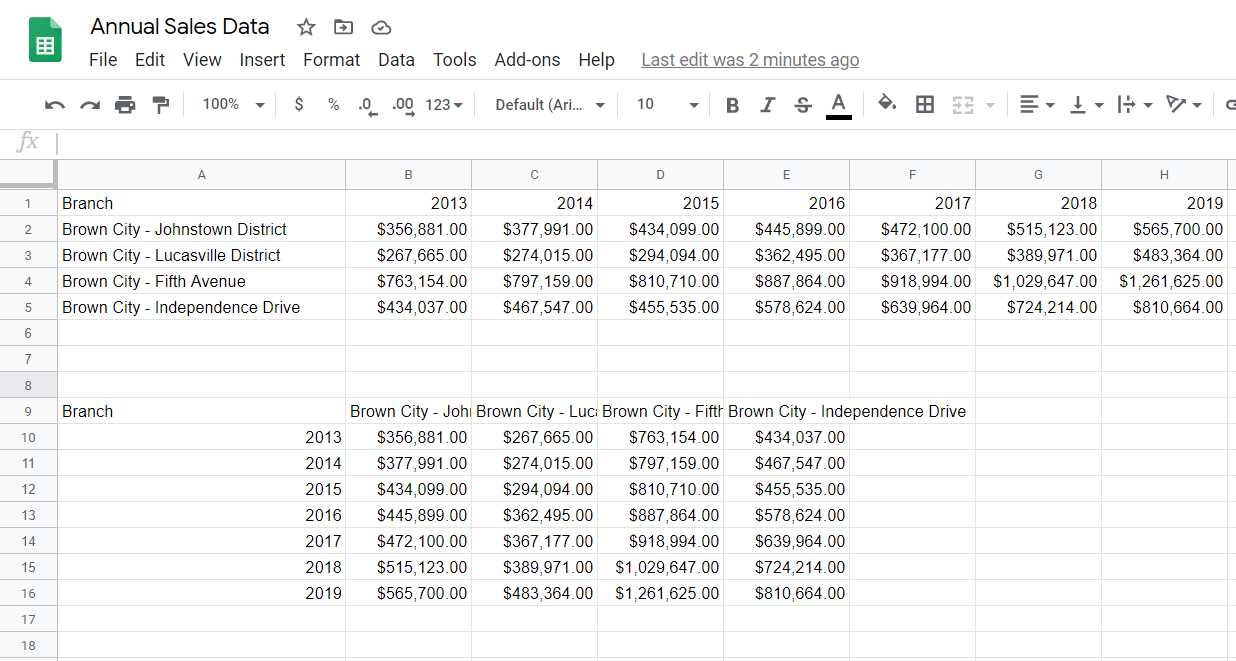The image size is (1236, 661).
Task: Select row 16 header
Action: [x=28, y=593]
